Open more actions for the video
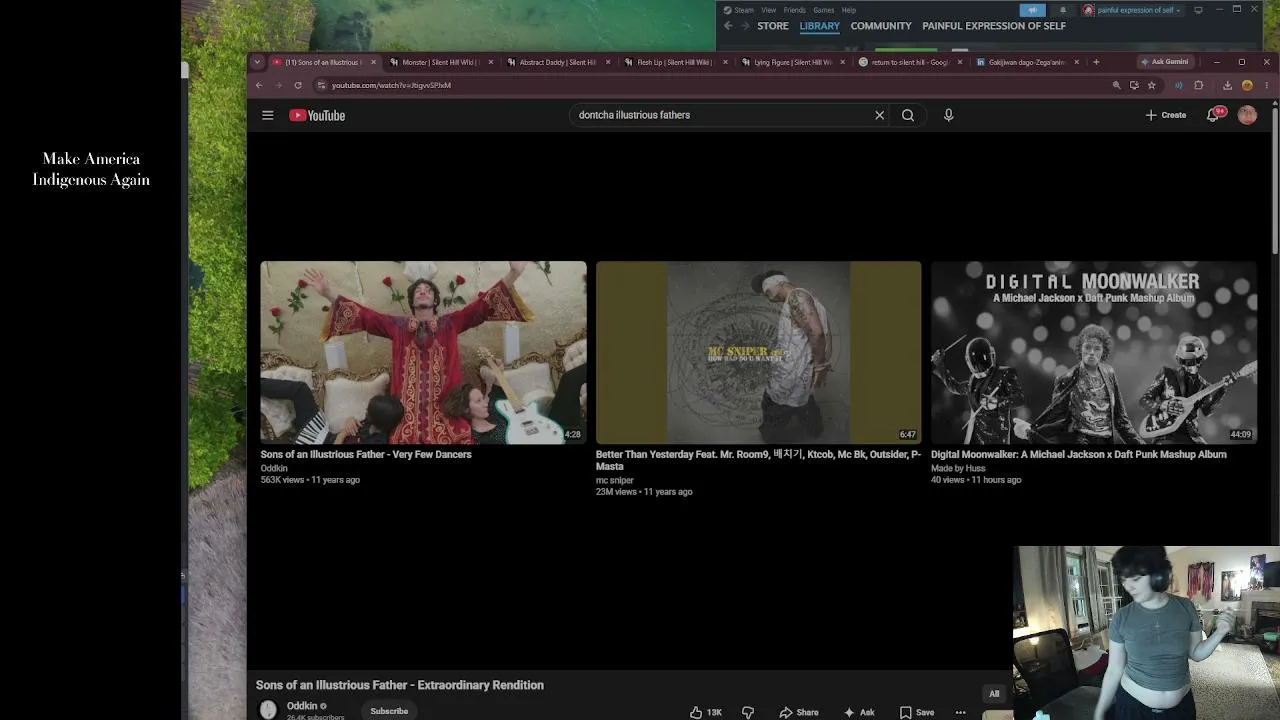Screen dimensions: 1280x720 960,712
